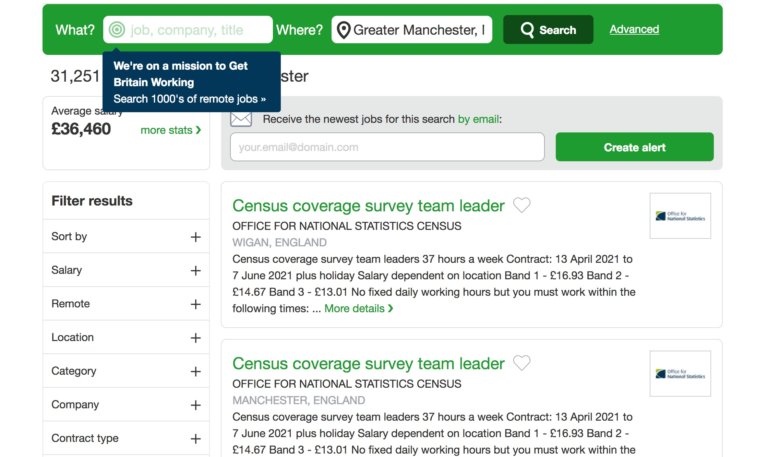768x457 pixels.
Task: Open Wigan Census coverage survey team leader title
Action: point(368,206)
